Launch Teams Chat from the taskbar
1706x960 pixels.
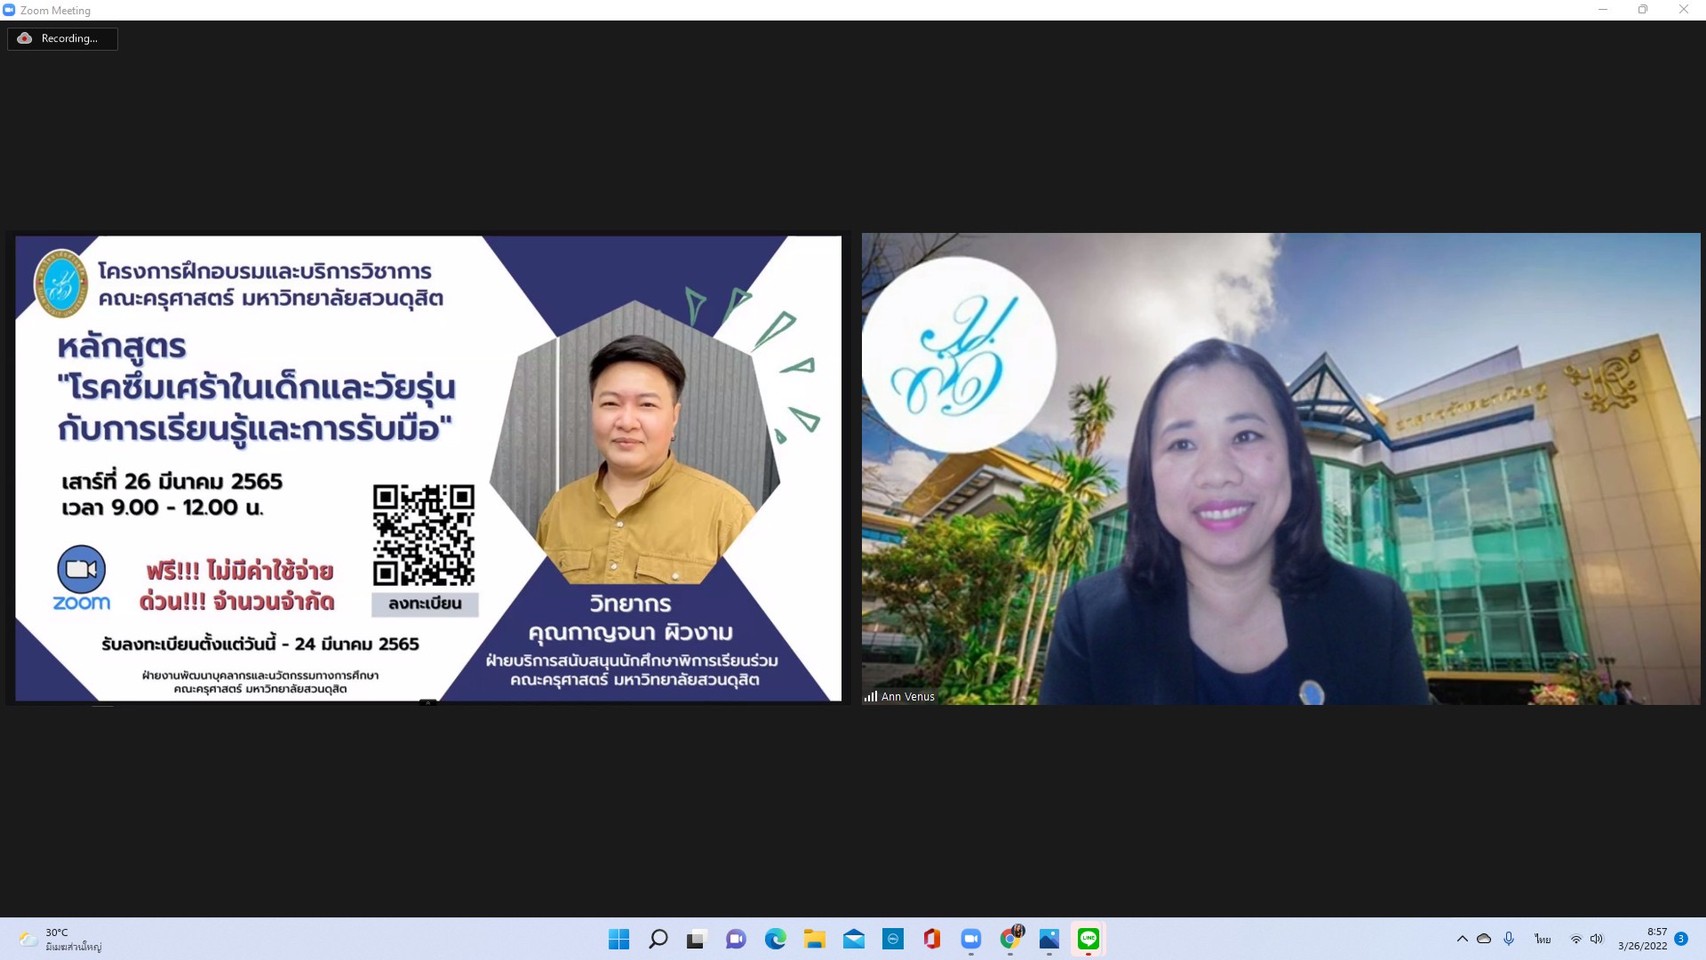736,939
